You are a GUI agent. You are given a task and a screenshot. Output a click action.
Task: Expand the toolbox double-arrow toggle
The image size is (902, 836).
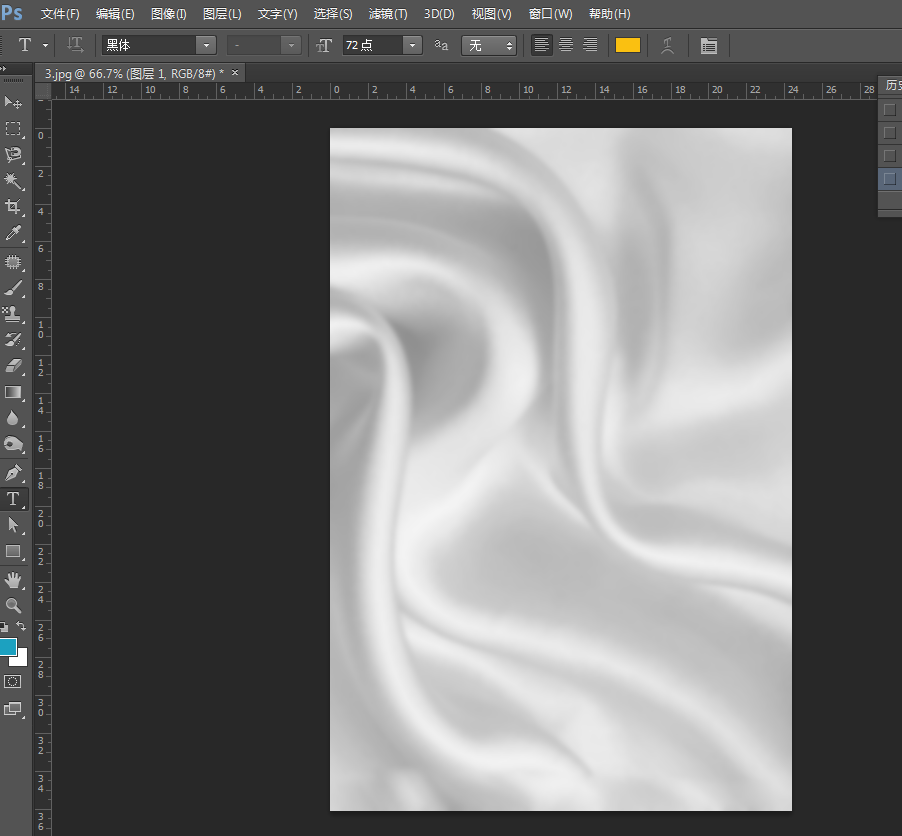[x=3, y=69]
